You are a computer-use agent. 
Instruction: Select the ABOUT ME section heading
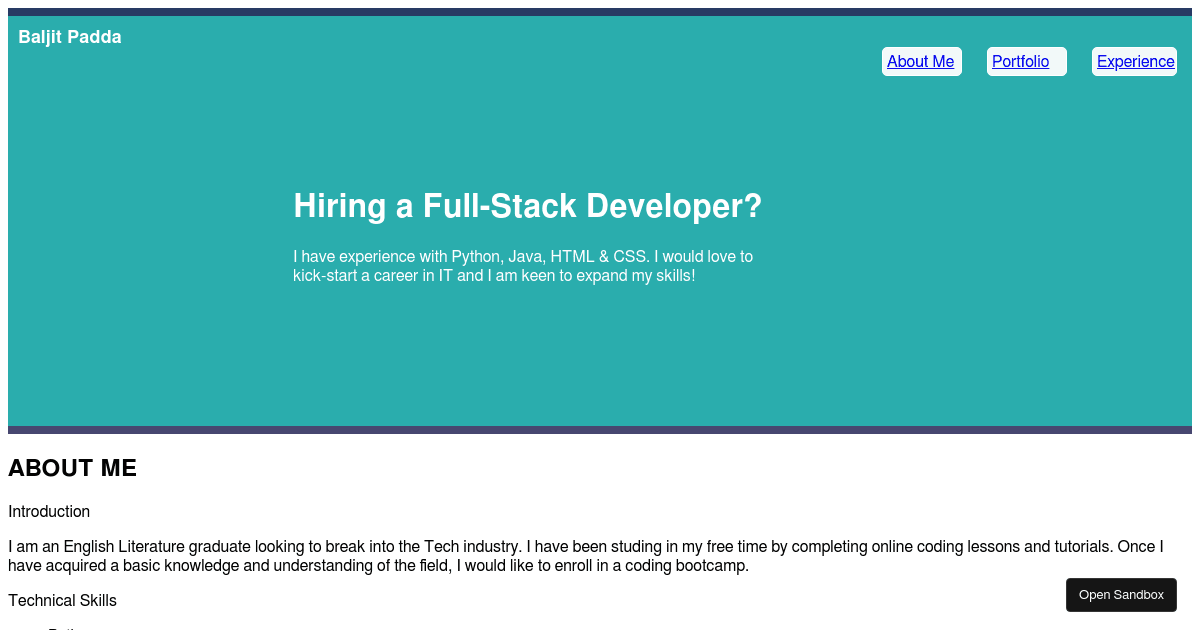(x=72, y=468)
